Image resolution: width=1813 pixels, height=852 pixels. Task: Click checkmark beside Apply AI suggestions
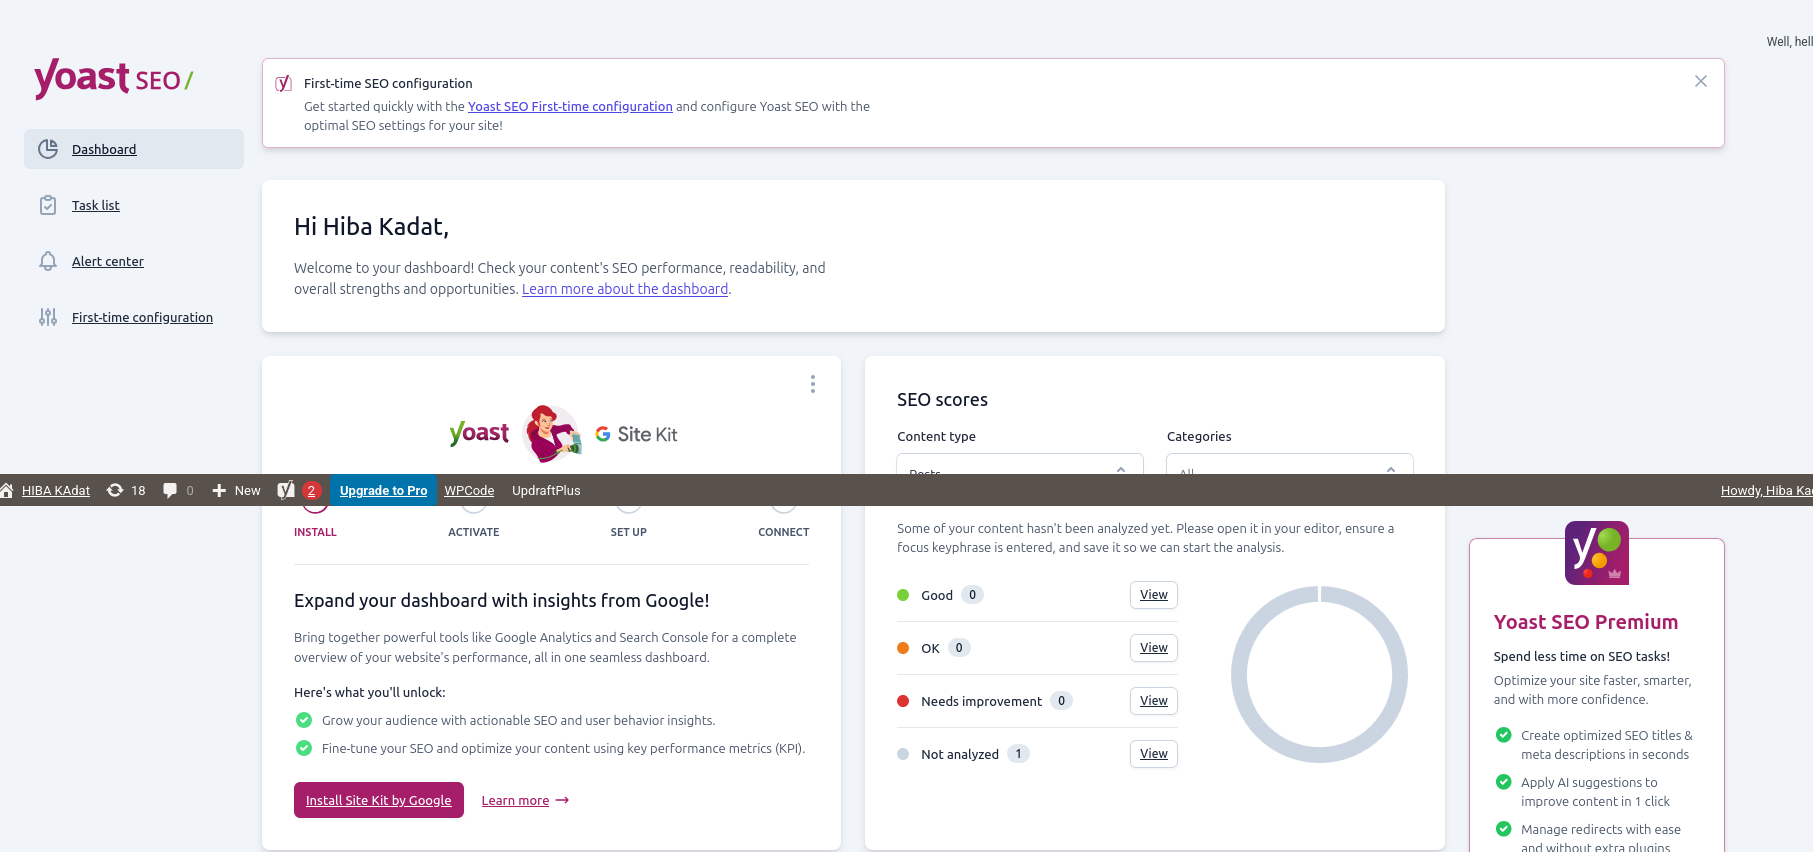click(1503, 782)
